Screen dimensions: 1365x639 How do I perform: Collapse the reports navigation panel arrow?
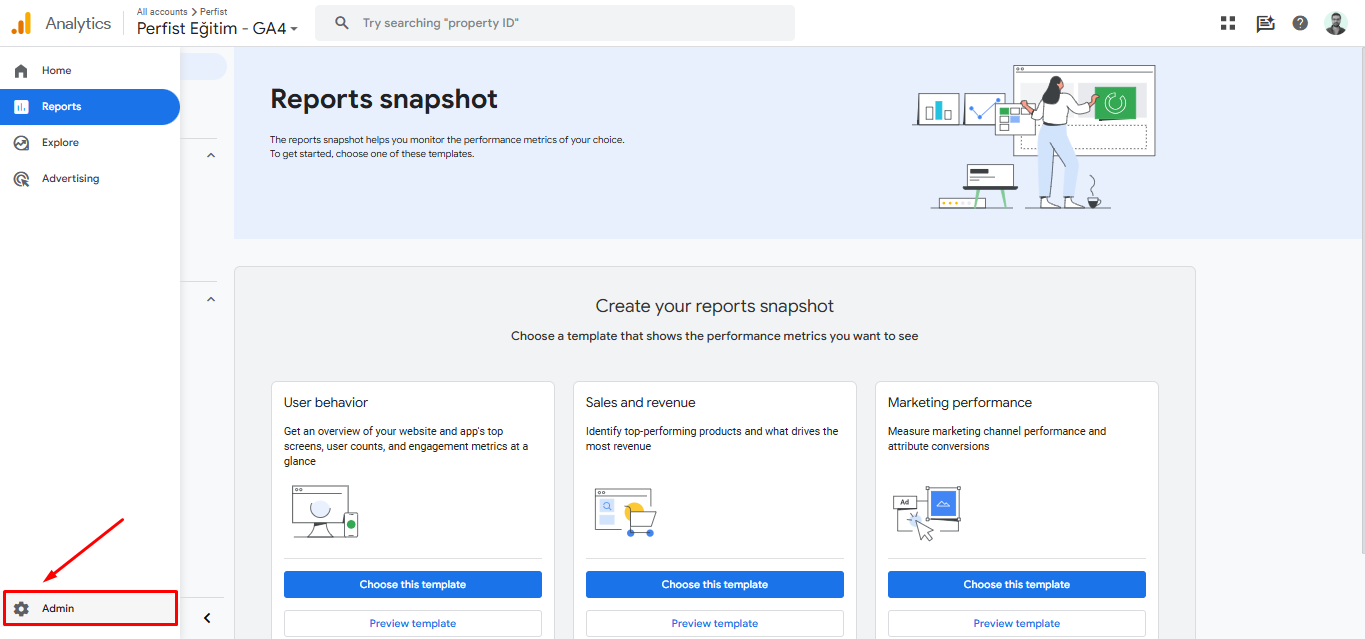(207, 618)
